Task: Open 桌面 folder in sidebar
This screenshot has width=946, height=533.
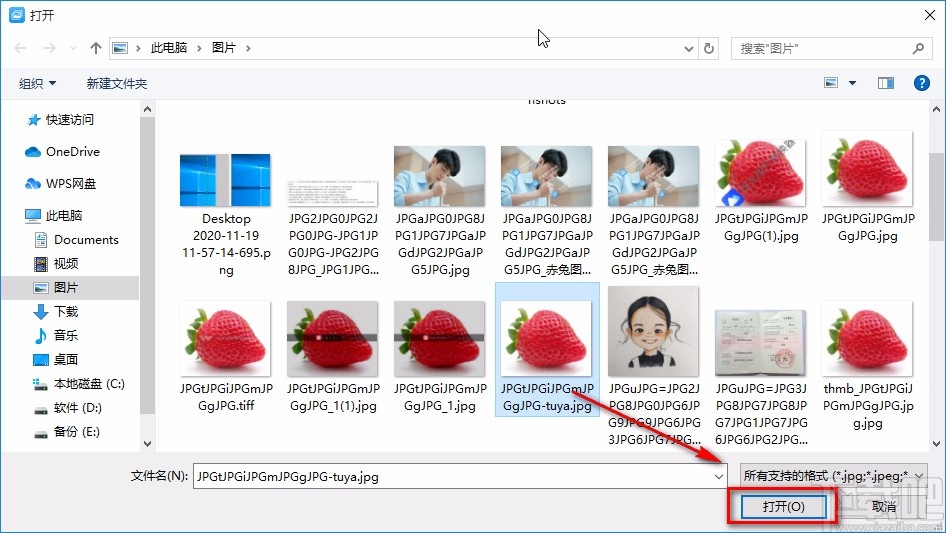Action: (x=56, y=360)
